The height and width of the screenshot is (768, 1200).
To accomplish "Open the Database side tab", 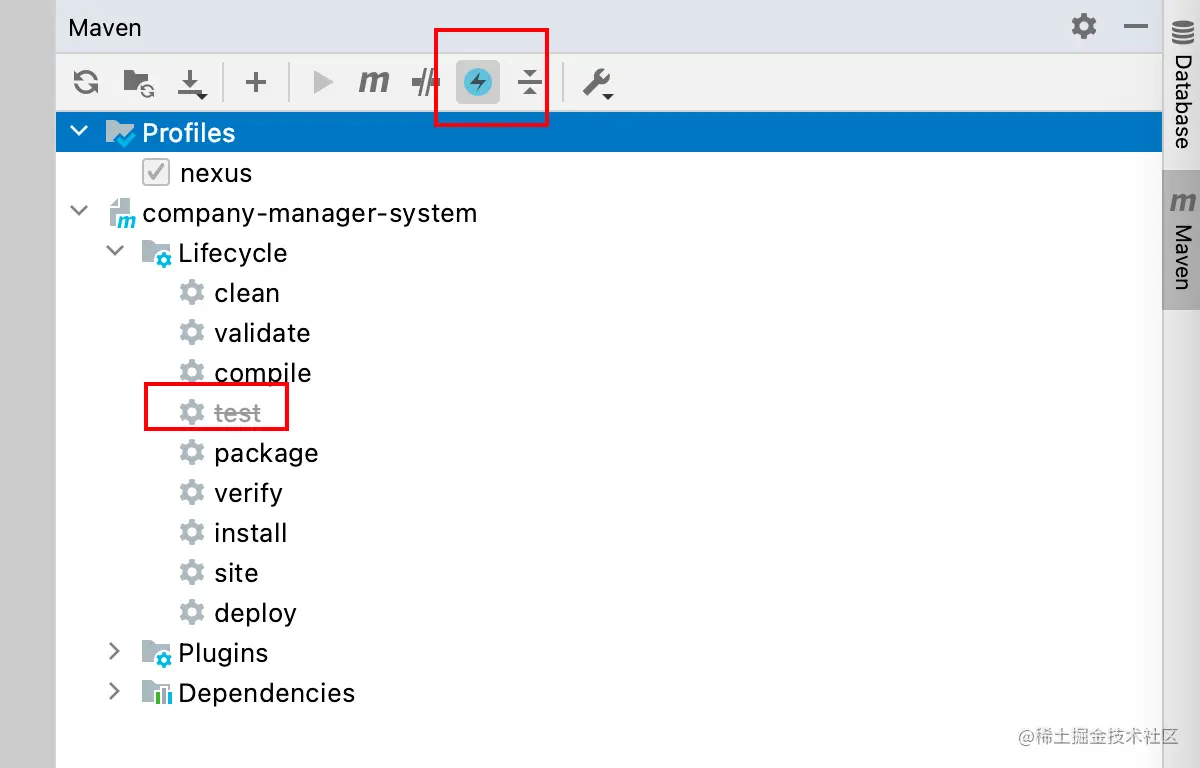I will (x=1182, y=85).
